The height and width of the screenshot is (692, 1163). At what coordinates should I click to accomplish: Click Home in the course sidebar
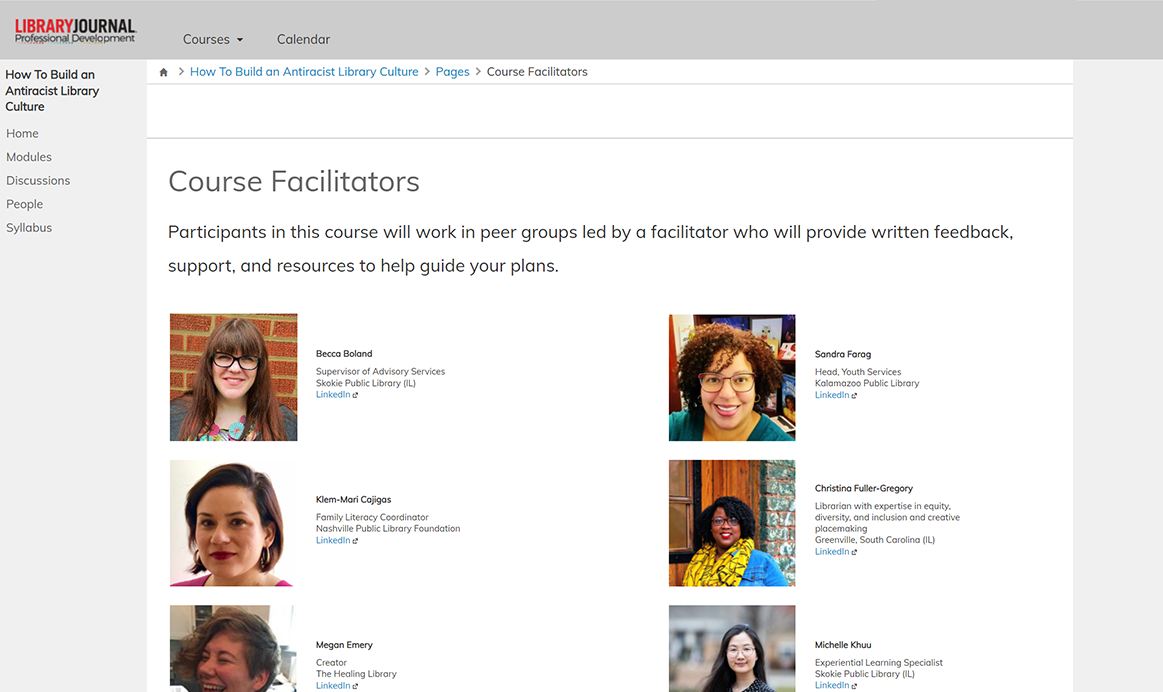click(22, 133)
